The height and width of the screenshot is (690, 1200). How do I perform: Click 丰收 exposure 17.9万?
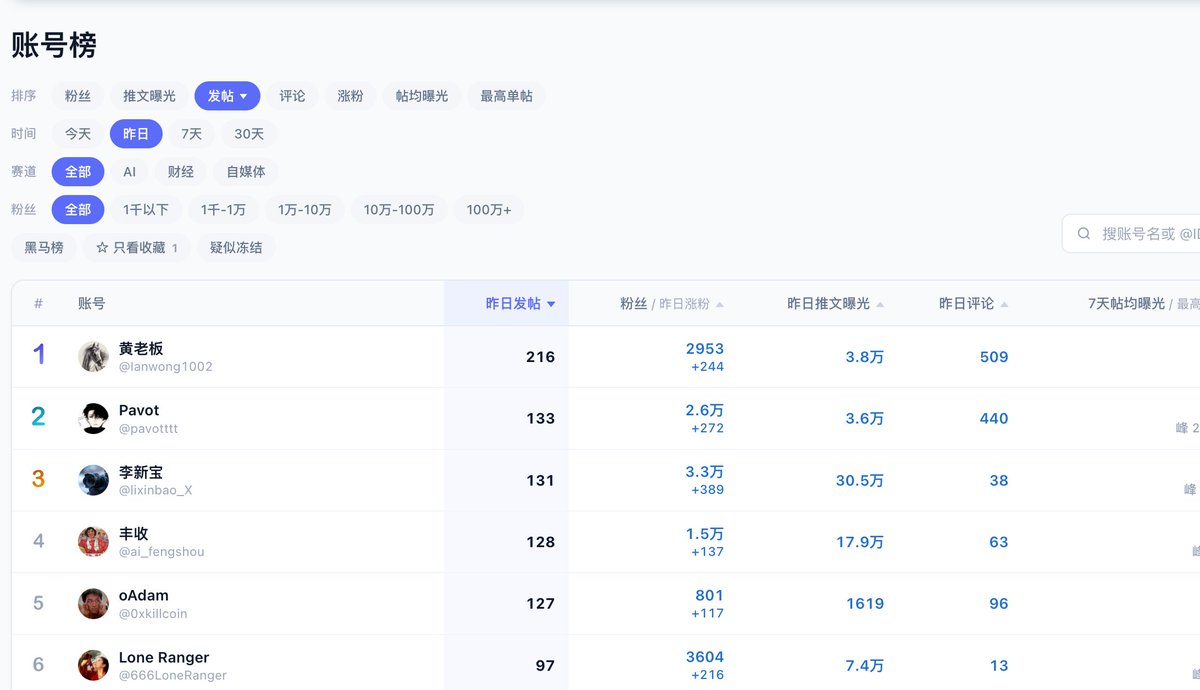tap(860, 542)
